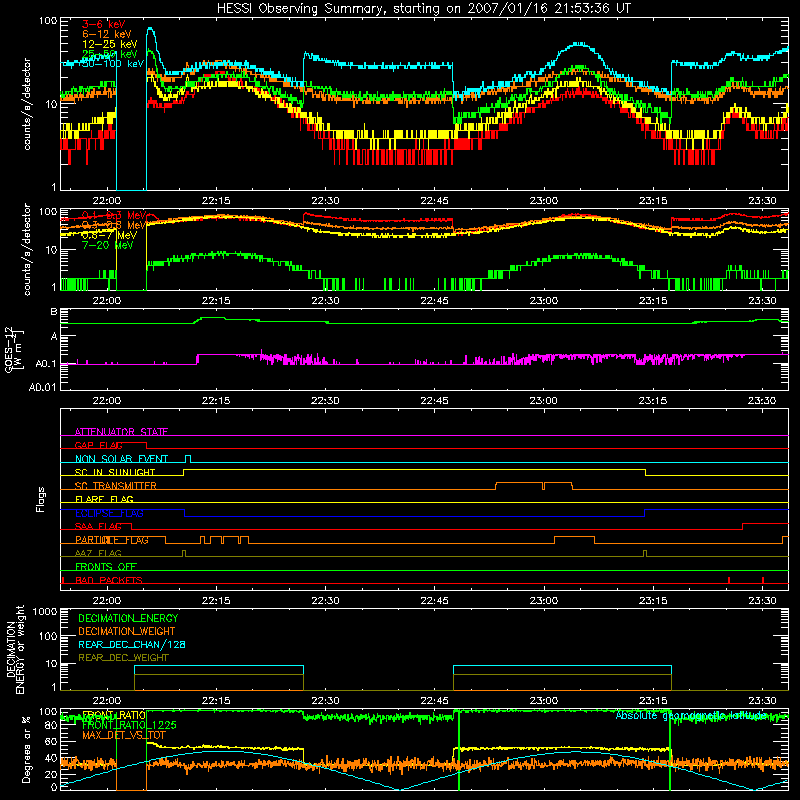The height and width of the screenshot is (800, 800).
Task: Click the BAD_PACKETS flag label
Action: (109, 580)
